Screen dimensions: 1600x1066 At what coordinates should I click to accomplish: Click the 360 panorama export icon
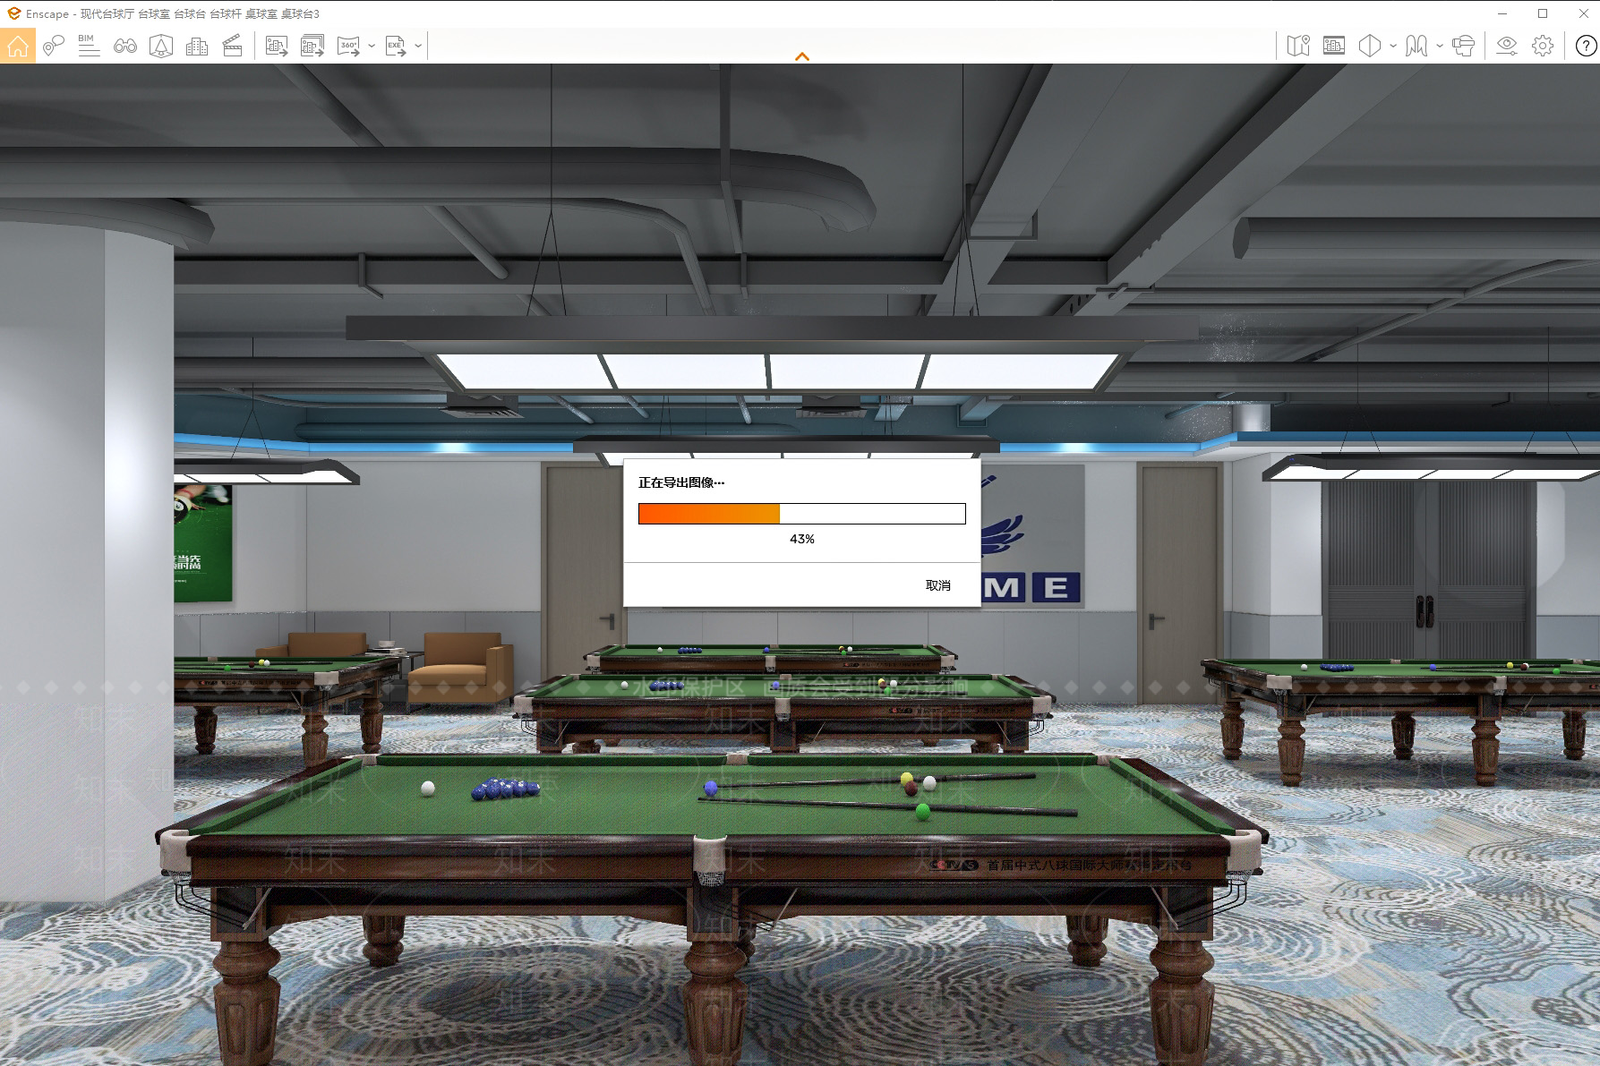point(348,46)
